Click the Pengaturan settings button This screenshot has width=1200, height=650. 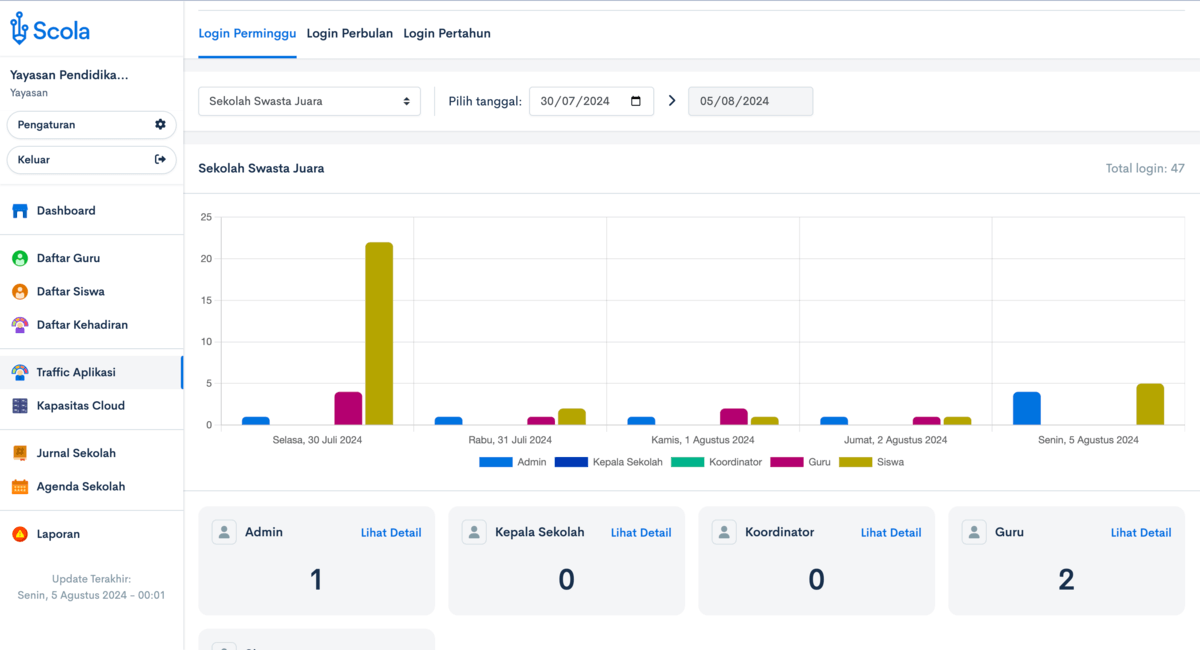click(91, 125)
